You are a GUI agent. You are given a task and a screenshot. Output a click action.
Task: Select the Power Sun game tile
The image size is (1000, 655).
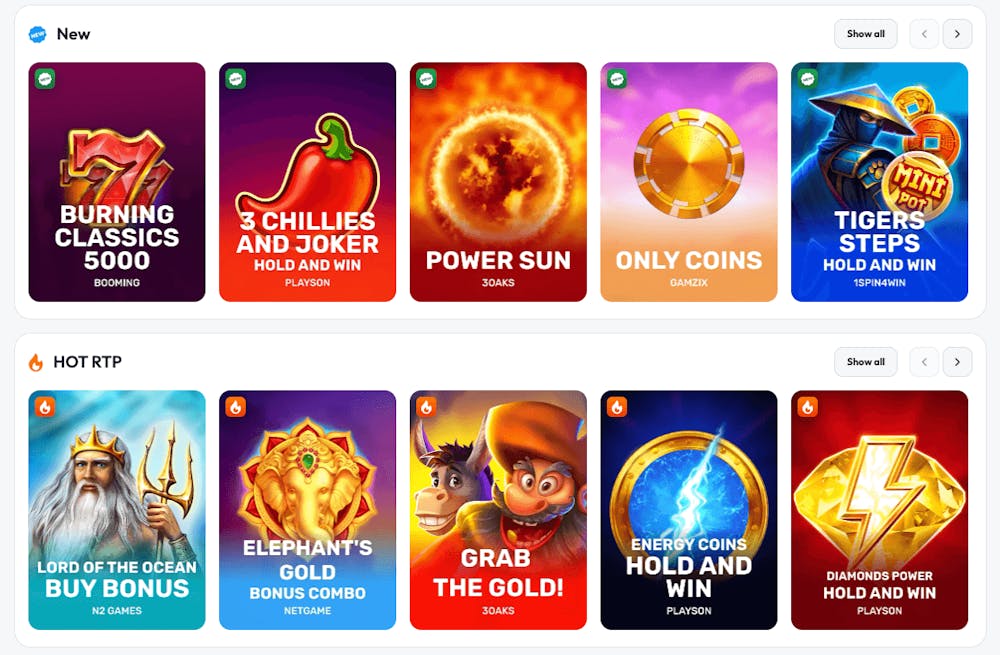(x=498, y=182)
